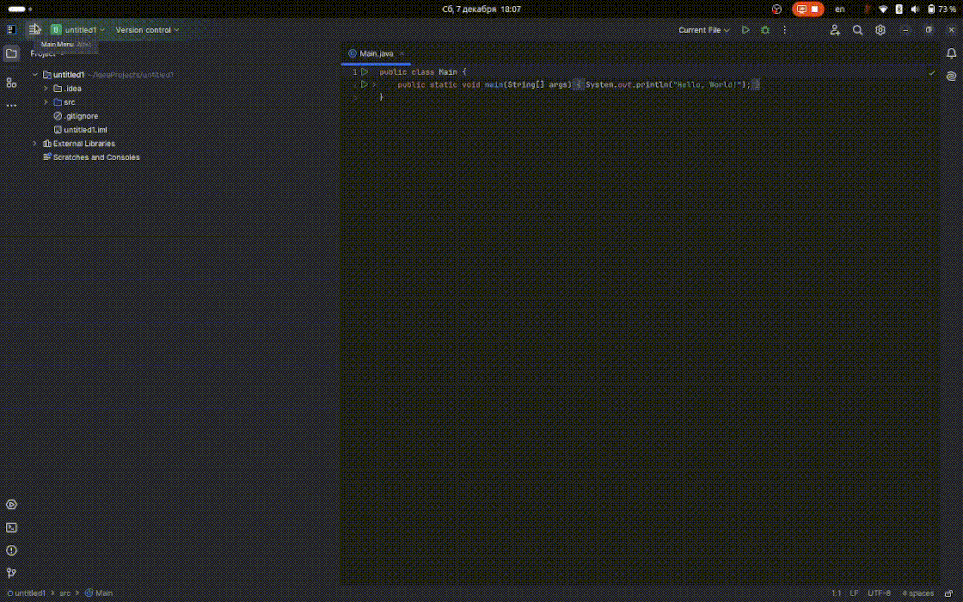Screen dimensions: 963x602
Task: Expand the External Libraries node
Action: 35,143
